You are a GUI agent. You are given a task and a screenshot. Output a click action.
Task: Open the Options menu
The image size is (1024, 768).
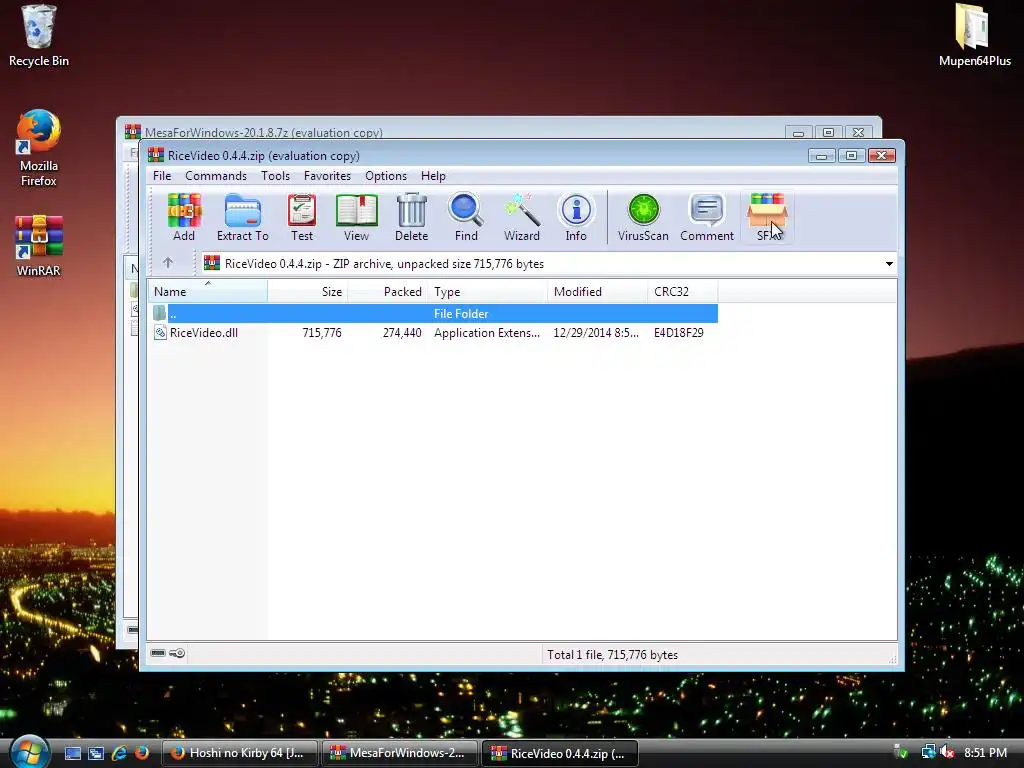(x=386, y=176)
